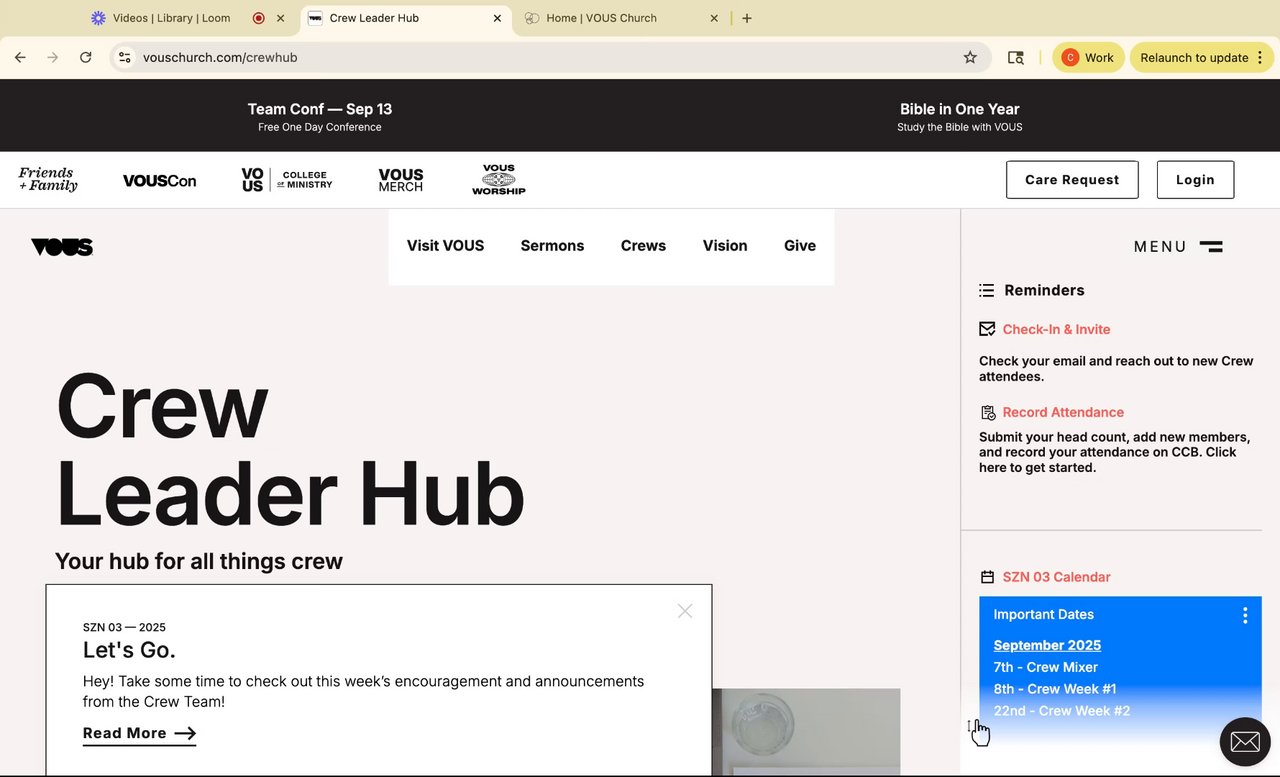Click the Loom recording indicator icon
The width and height of the screenshot is (1280, 777).
[x=258, y=18]
